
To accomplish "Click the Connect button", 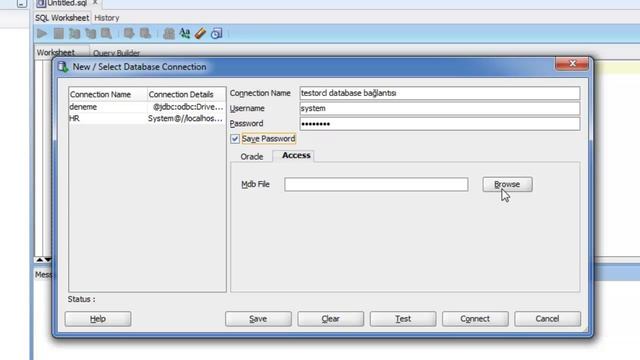I will coord(475,319).
